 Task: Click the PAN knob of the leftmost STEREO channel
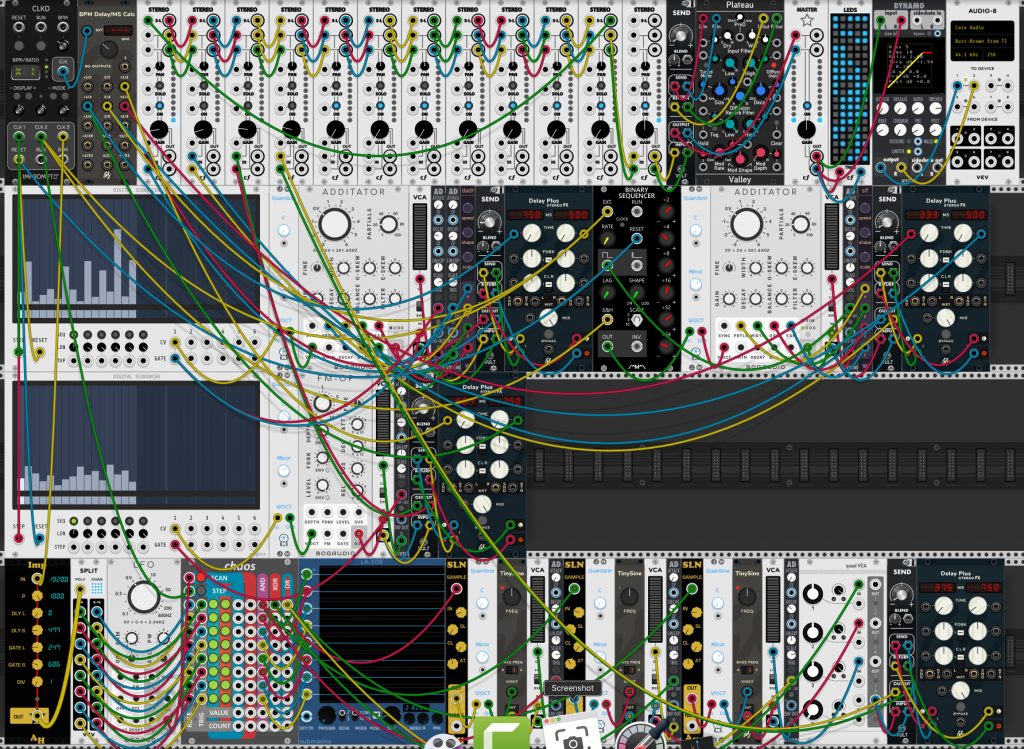tap(159, 67)
